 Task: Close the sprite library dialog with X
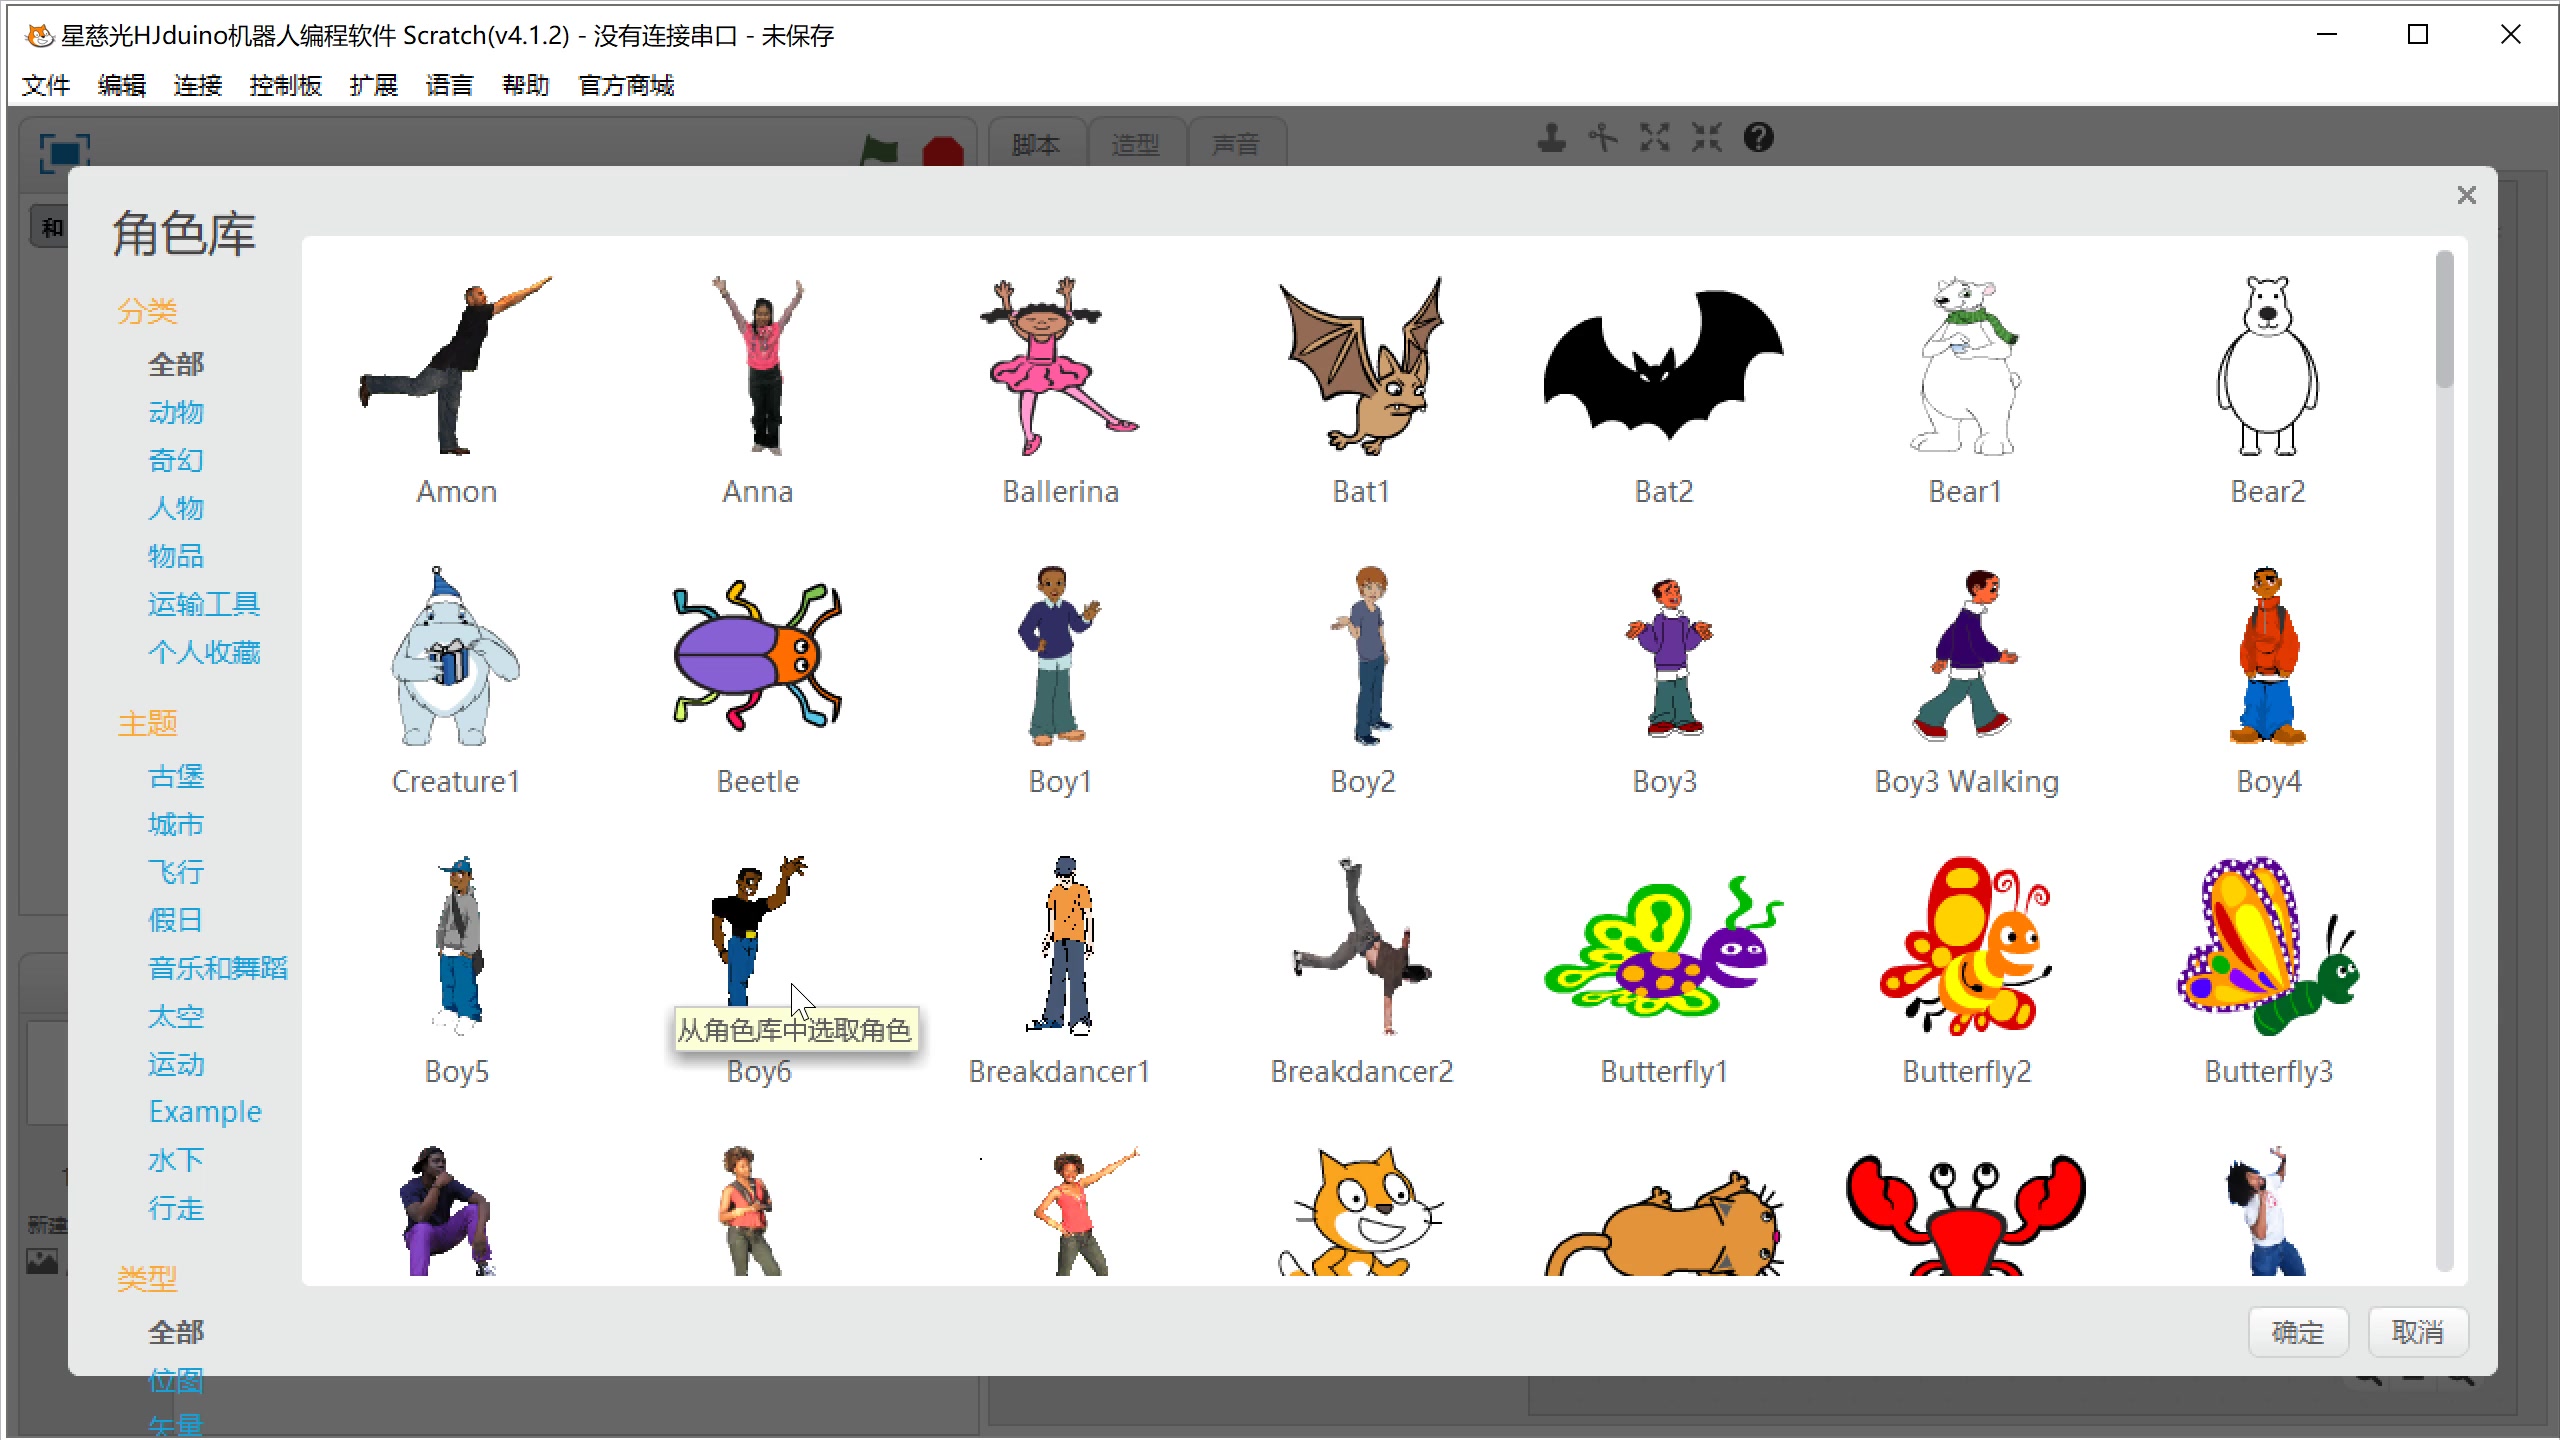click(x=2466, y=195)
